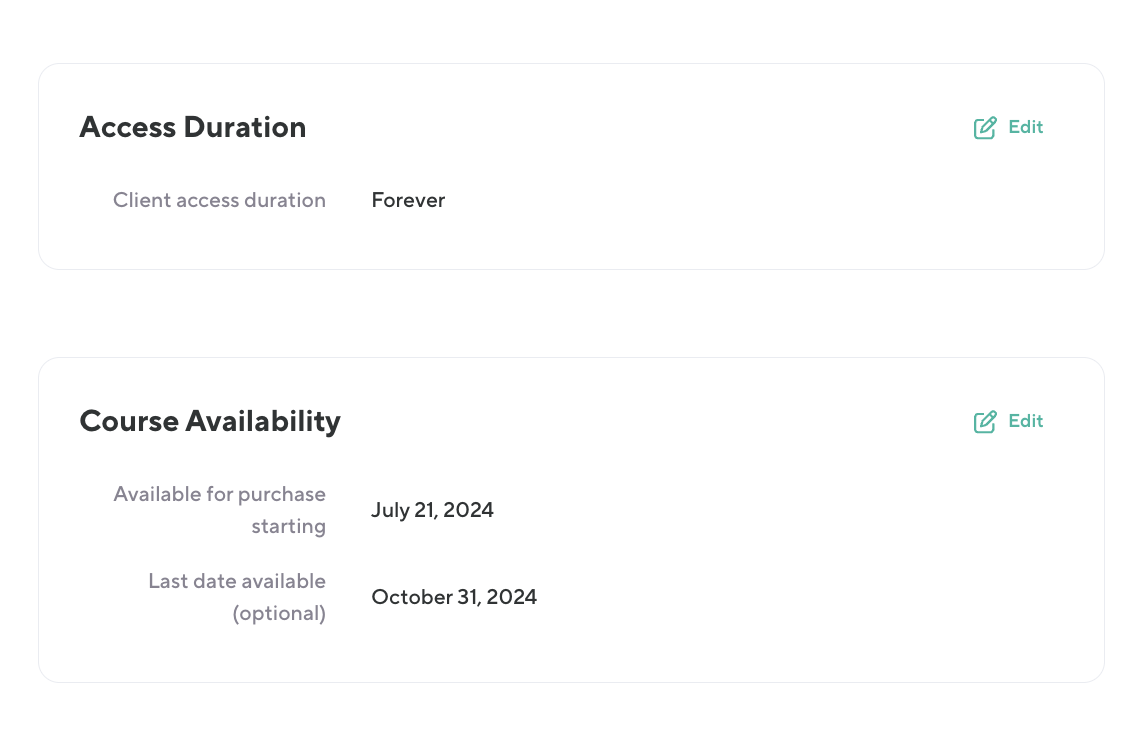
Task: Click the pencil icon in Course Availability
Action: (985, 422)
